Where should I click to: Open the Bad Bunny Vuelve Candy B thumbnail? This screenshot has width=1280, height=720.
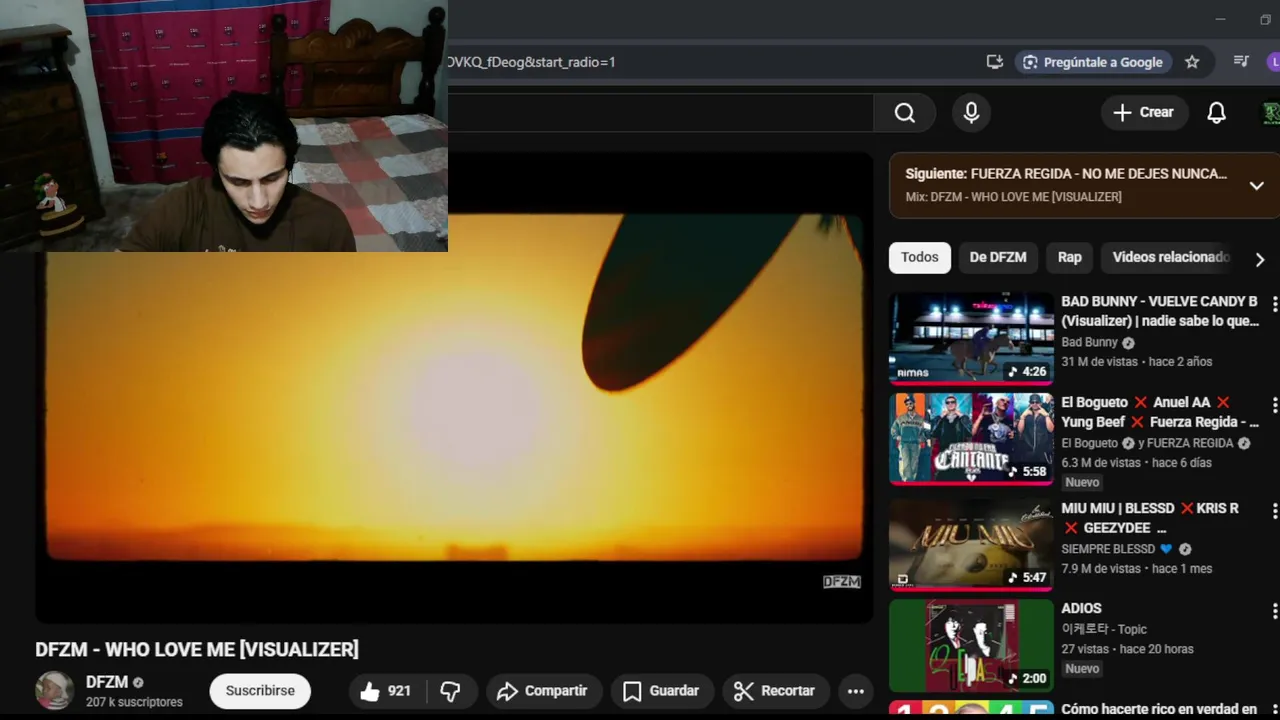click(971, 338)
